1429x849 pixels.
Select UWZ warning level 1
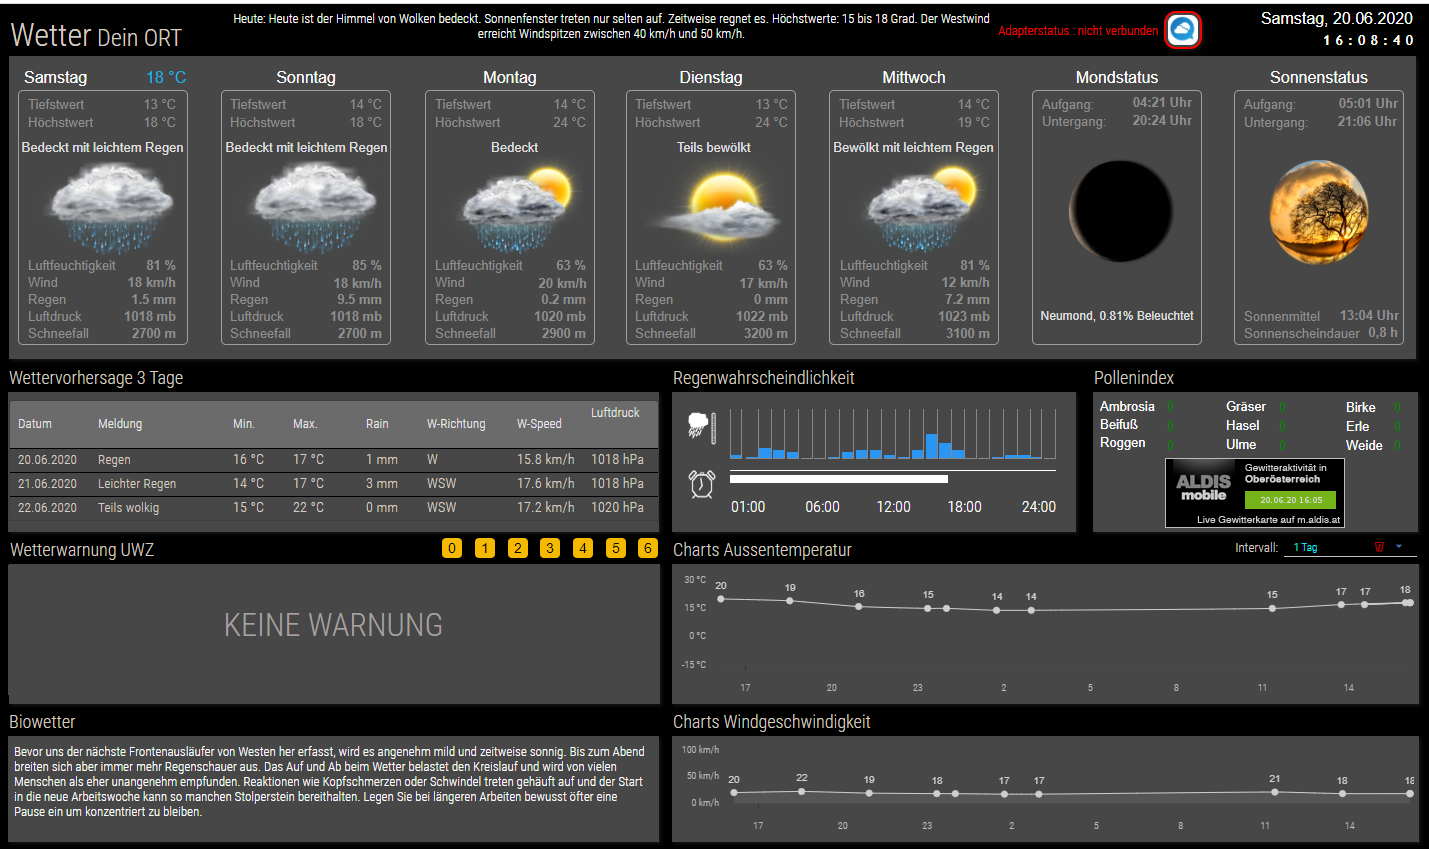point(485,548)
